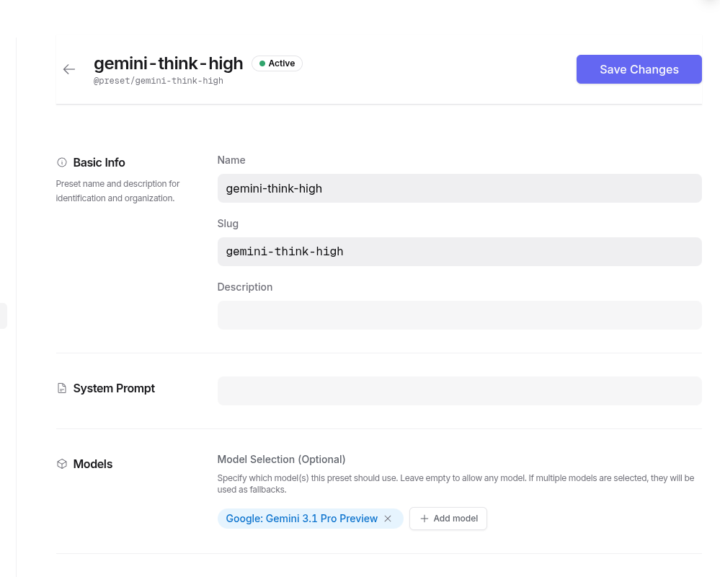The height and width of the screenshot is (577, 720).
Task: Click the Model Selection (Optional) label
Action: (x=281, y=460)
